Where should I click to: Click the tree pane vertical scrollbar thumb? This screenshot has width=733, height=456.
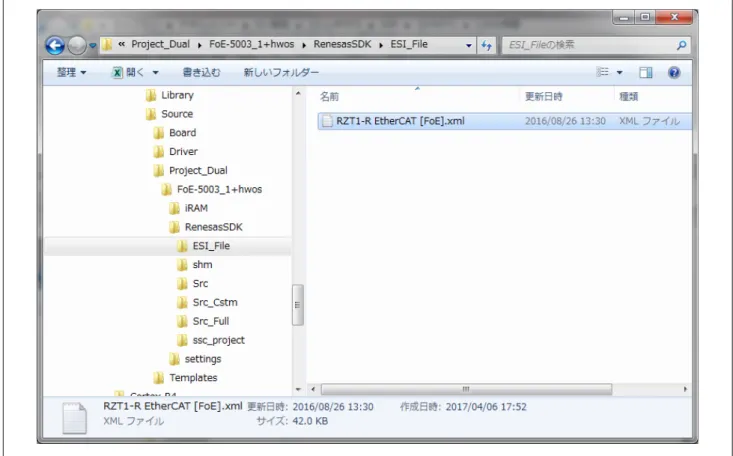[297, 305]
